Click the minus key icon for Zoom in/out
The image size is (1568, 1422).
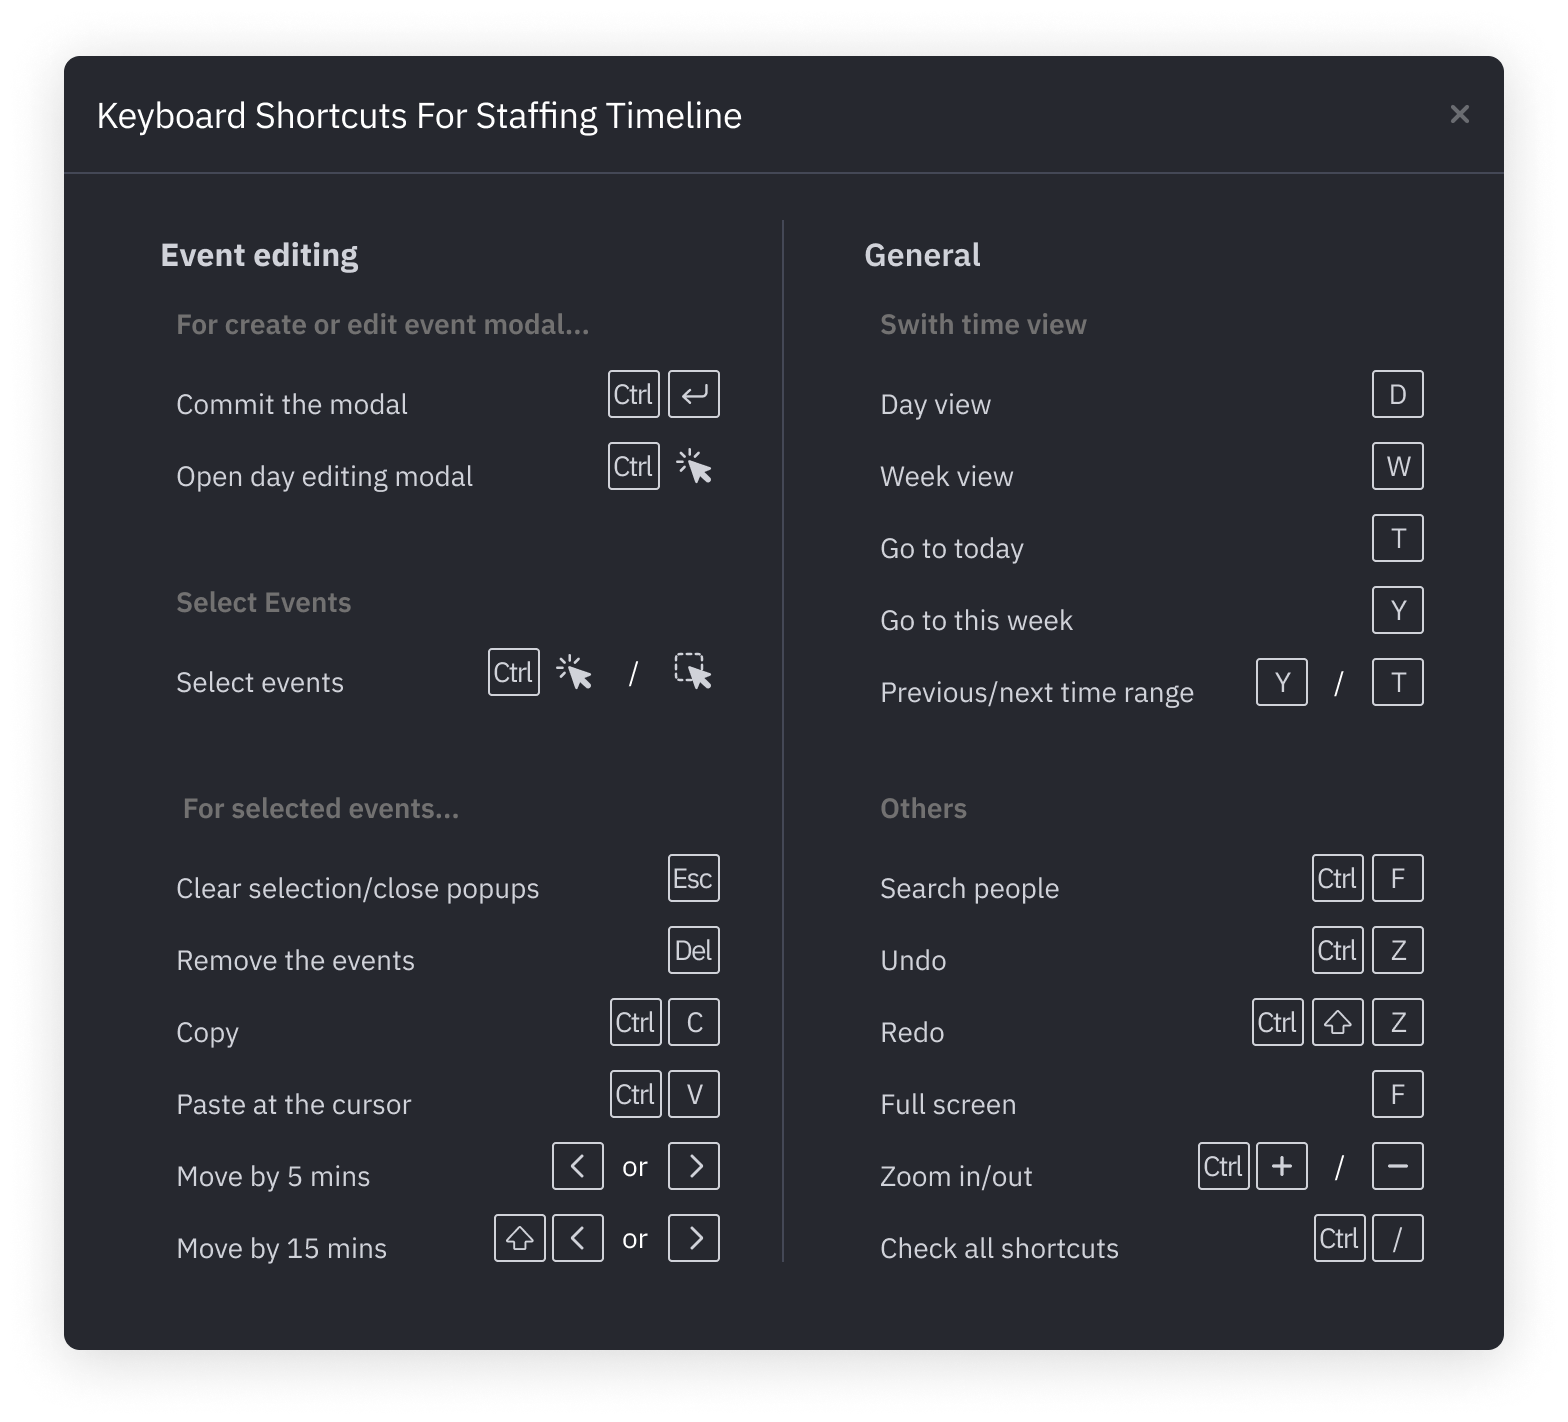pos(1398,1167)
